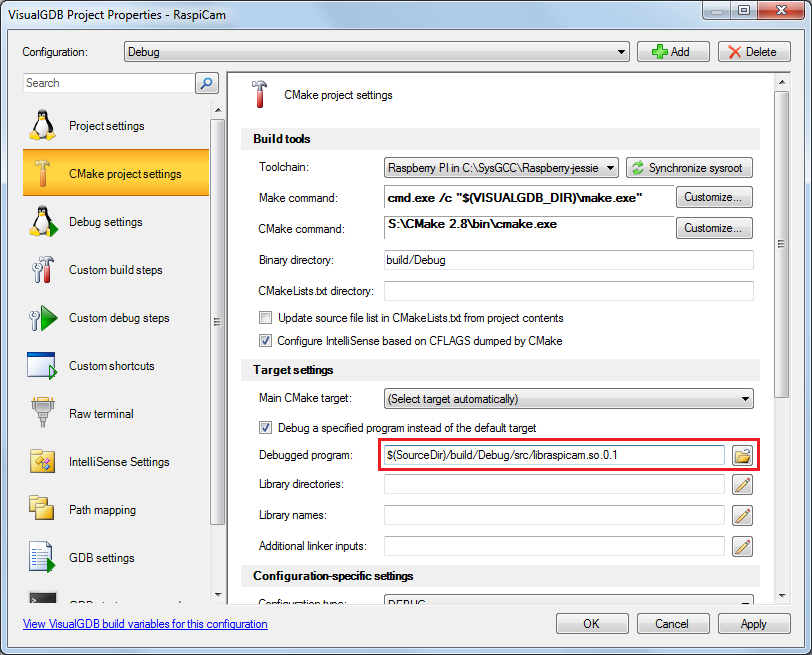Click the Make command text field
This screenshot has height=655, width=812.
click(529, 198)
